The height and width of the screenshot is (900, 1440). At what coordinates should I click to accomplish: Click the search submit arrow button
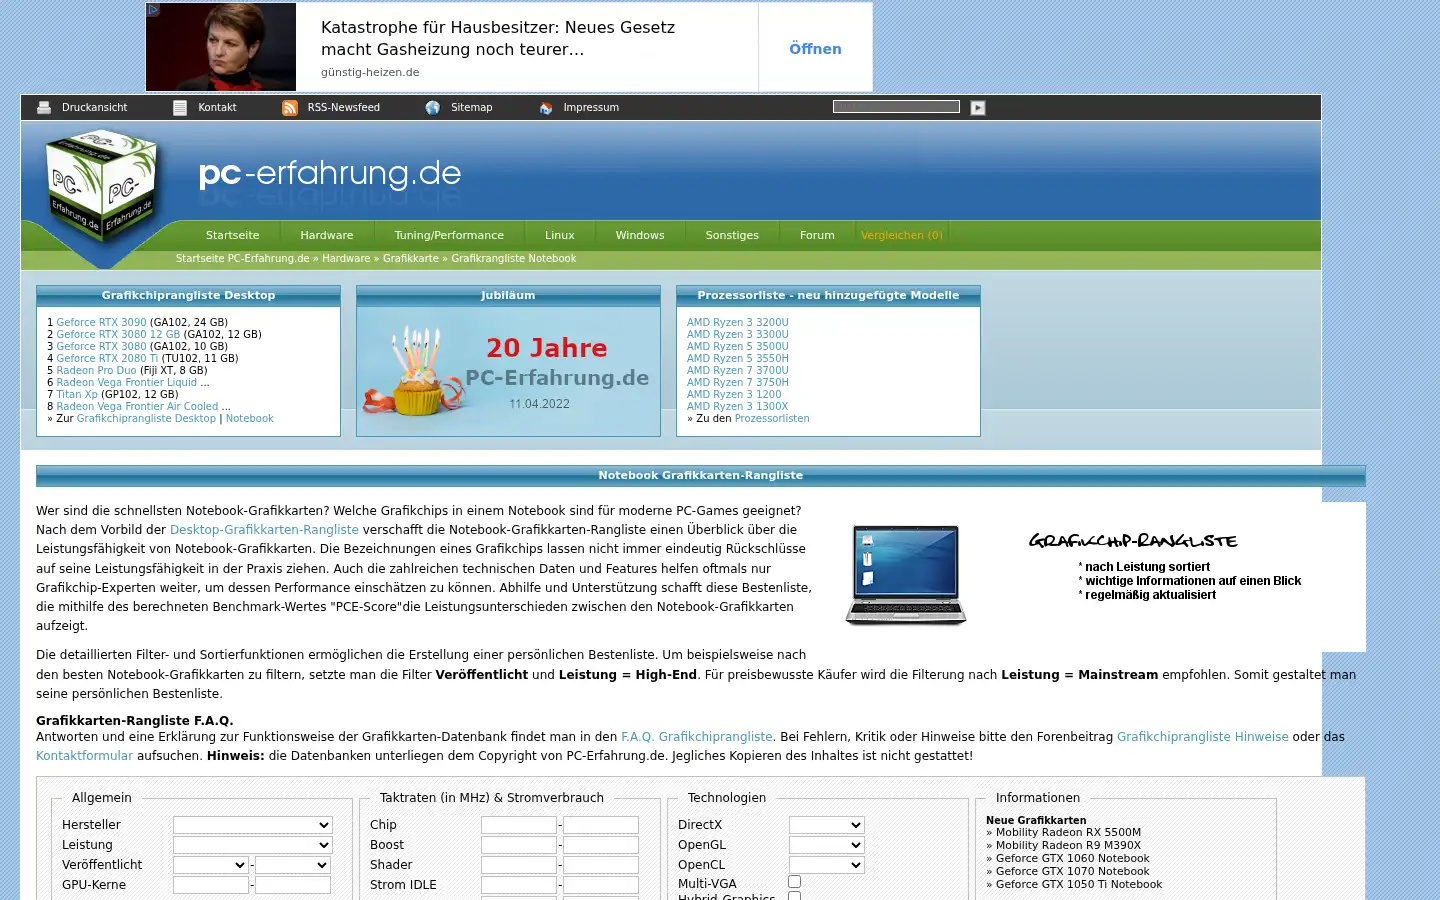978,108
